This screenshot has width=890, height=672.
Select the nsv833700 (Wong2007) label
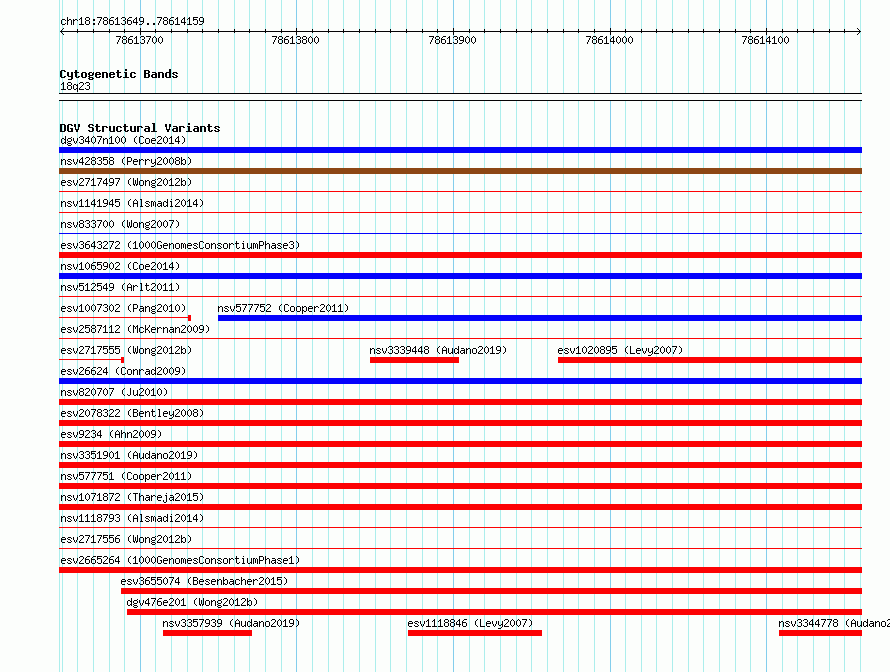[120, 224]
